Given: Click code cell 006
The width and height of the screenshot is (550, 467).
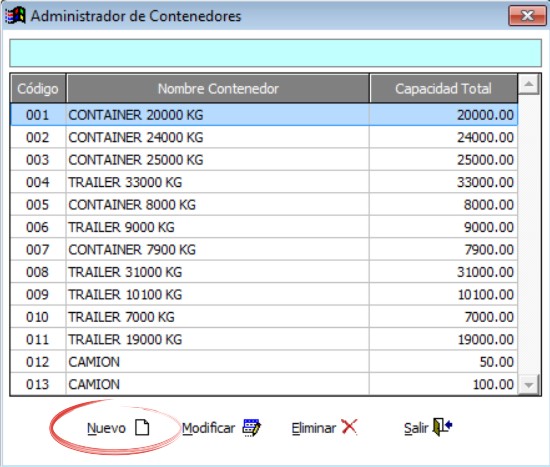Looking at the screenshot, I should coord(38,227).
